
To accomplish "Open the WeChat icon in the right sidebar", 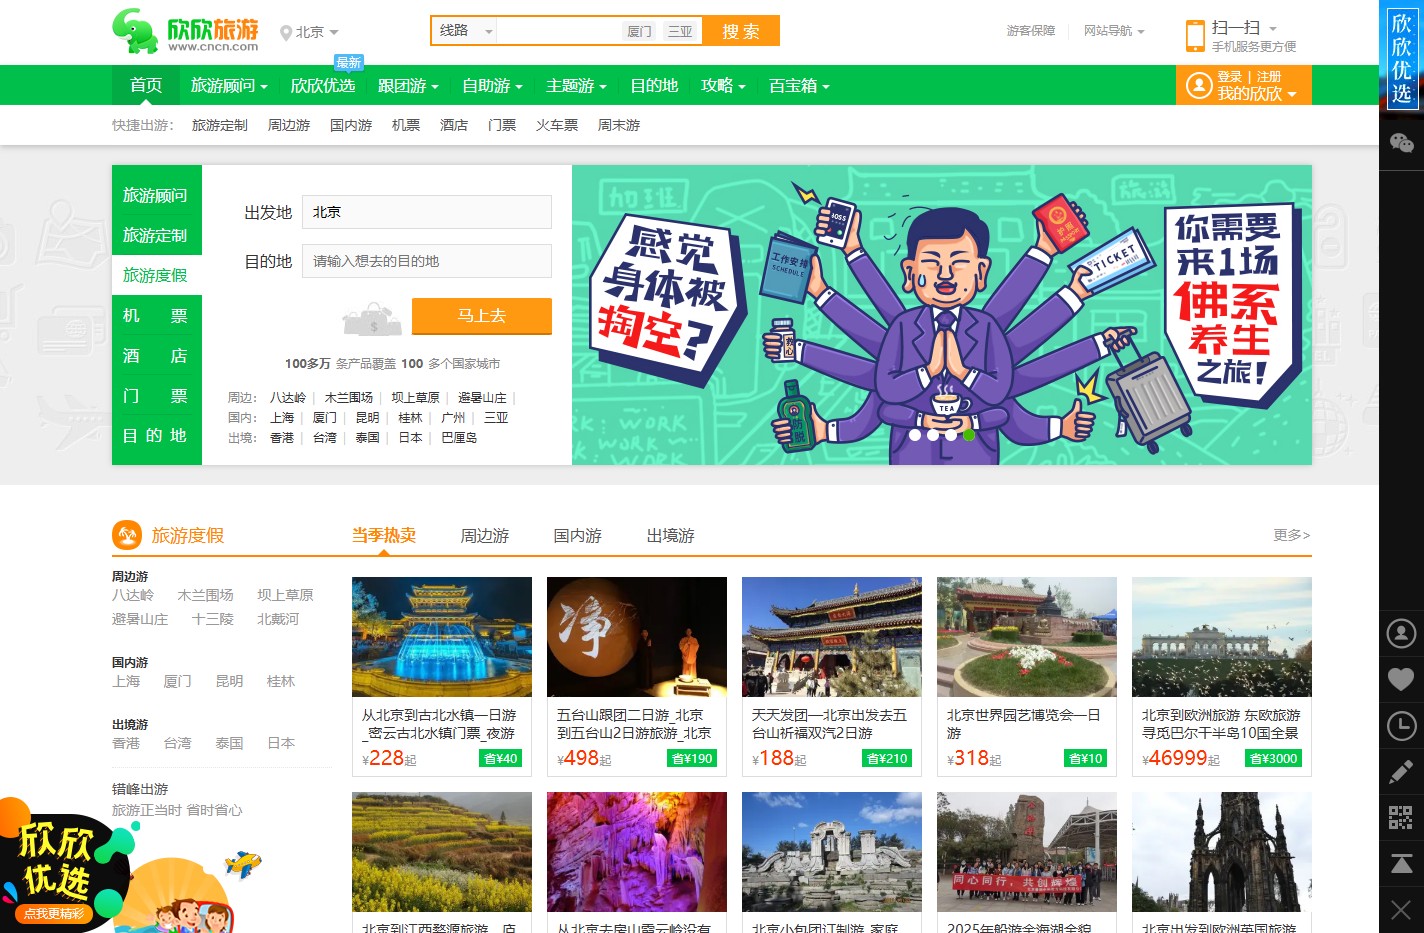I will coord(1401,143).
